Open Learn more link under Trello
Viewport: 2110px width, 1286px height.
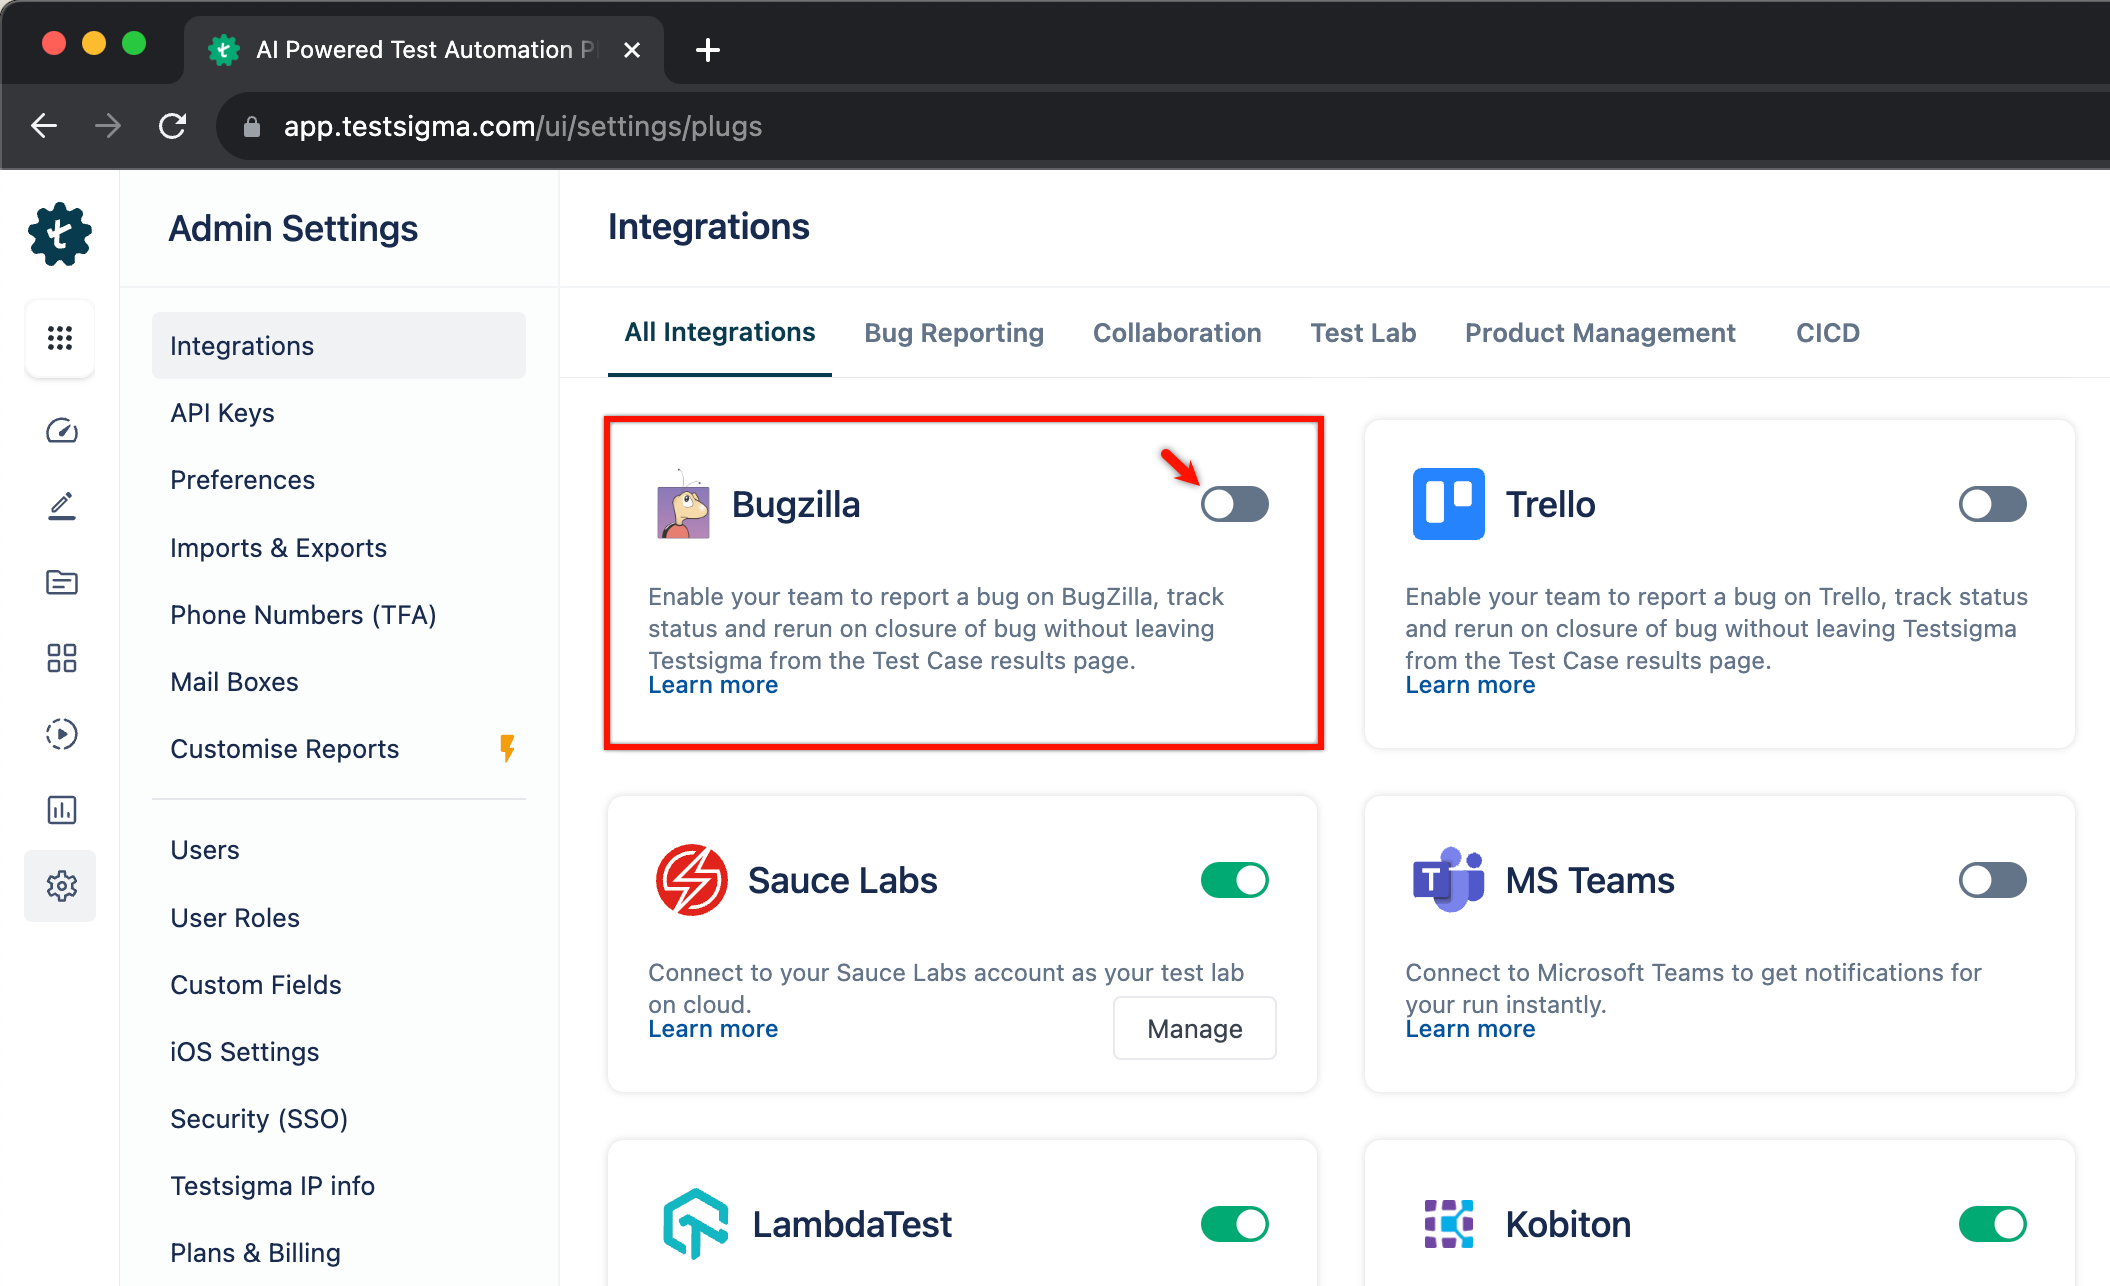pyautogui.click(x=1469, y=685)
